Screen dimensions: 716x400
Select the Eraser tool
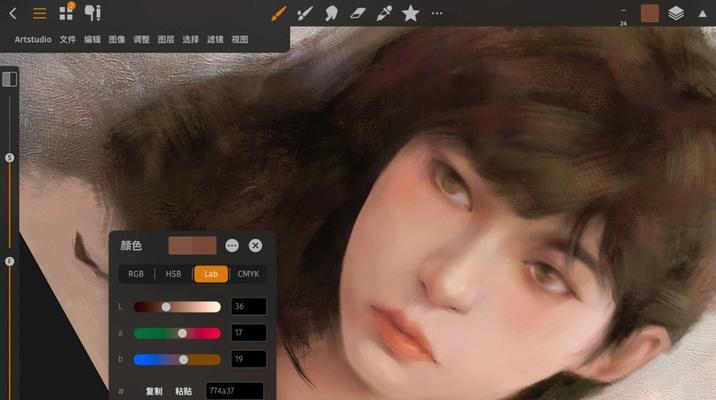point(358,13)
